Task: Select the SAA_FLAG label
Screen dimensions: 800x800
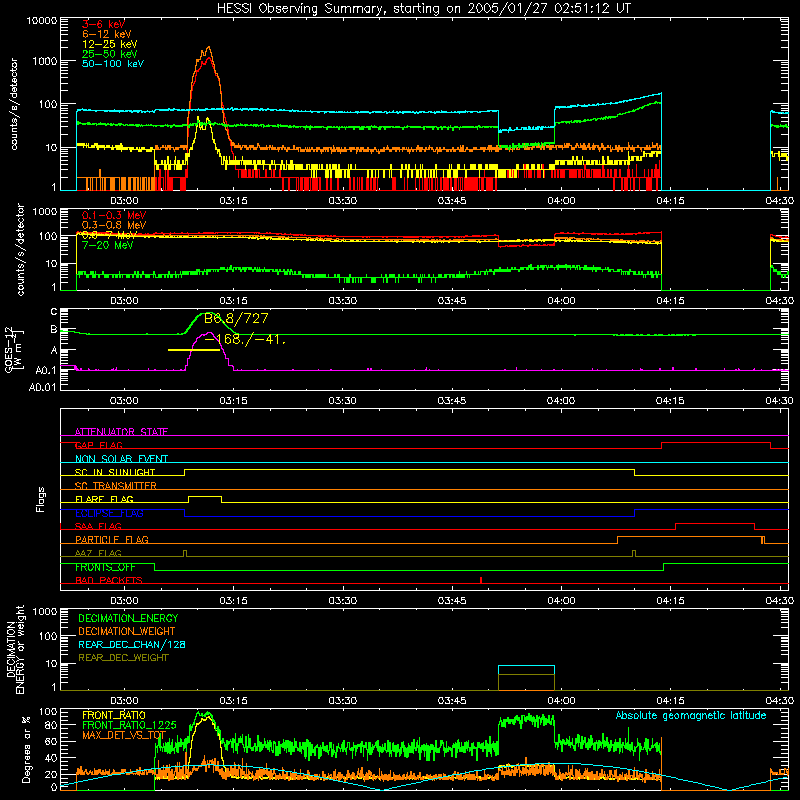Action: click(x=98, y=526)
